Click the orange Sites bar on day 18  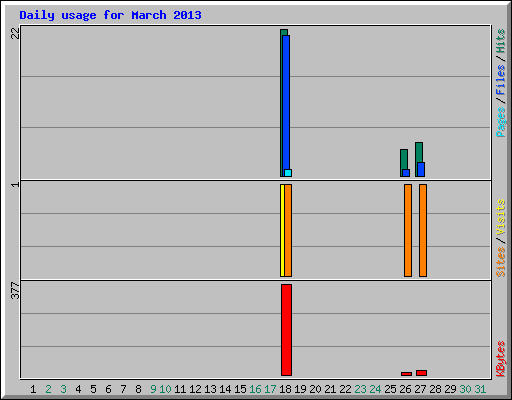pyautogui.click(x=288, y=230)
